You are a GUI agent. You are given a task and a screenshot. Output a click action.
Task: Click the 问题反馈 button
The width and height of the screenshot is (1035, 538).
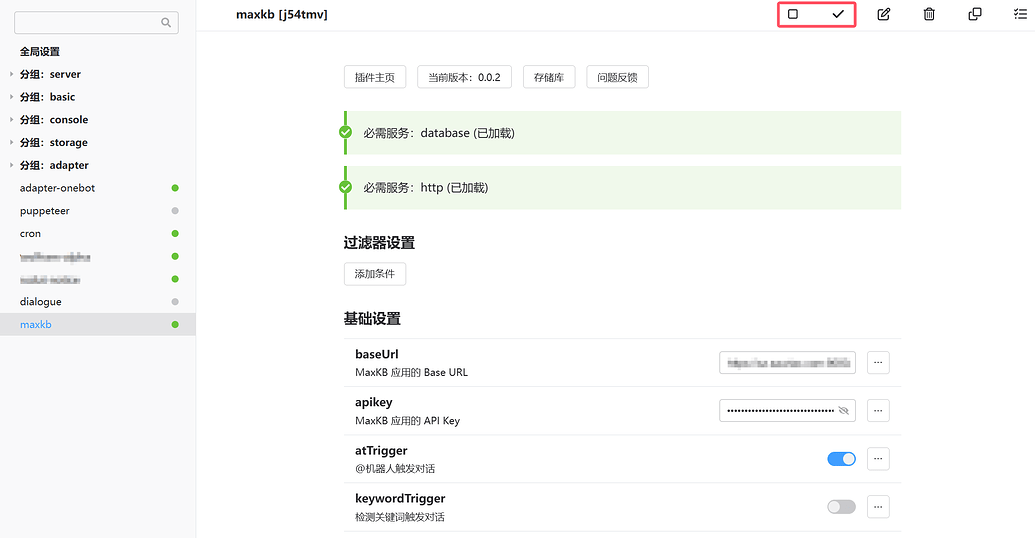tap(617, 77)
